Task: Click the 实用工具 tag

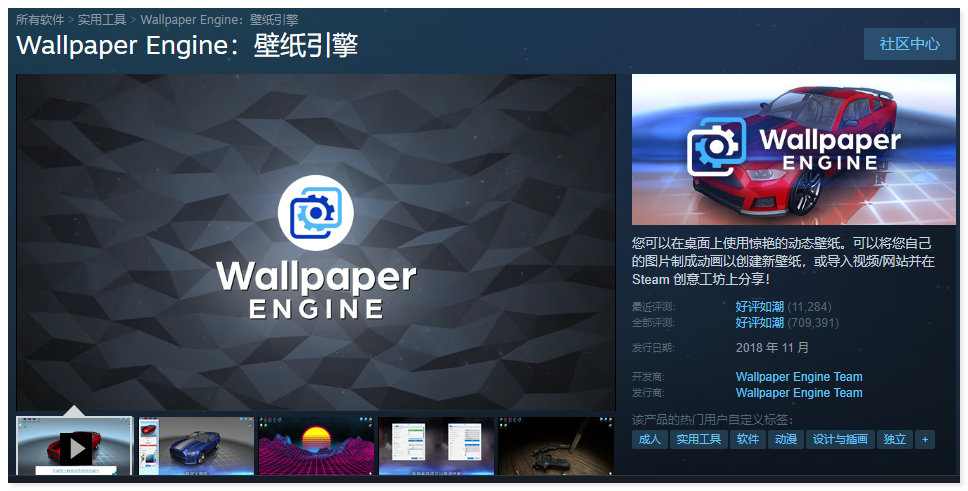Action: (x=698, y=439)
